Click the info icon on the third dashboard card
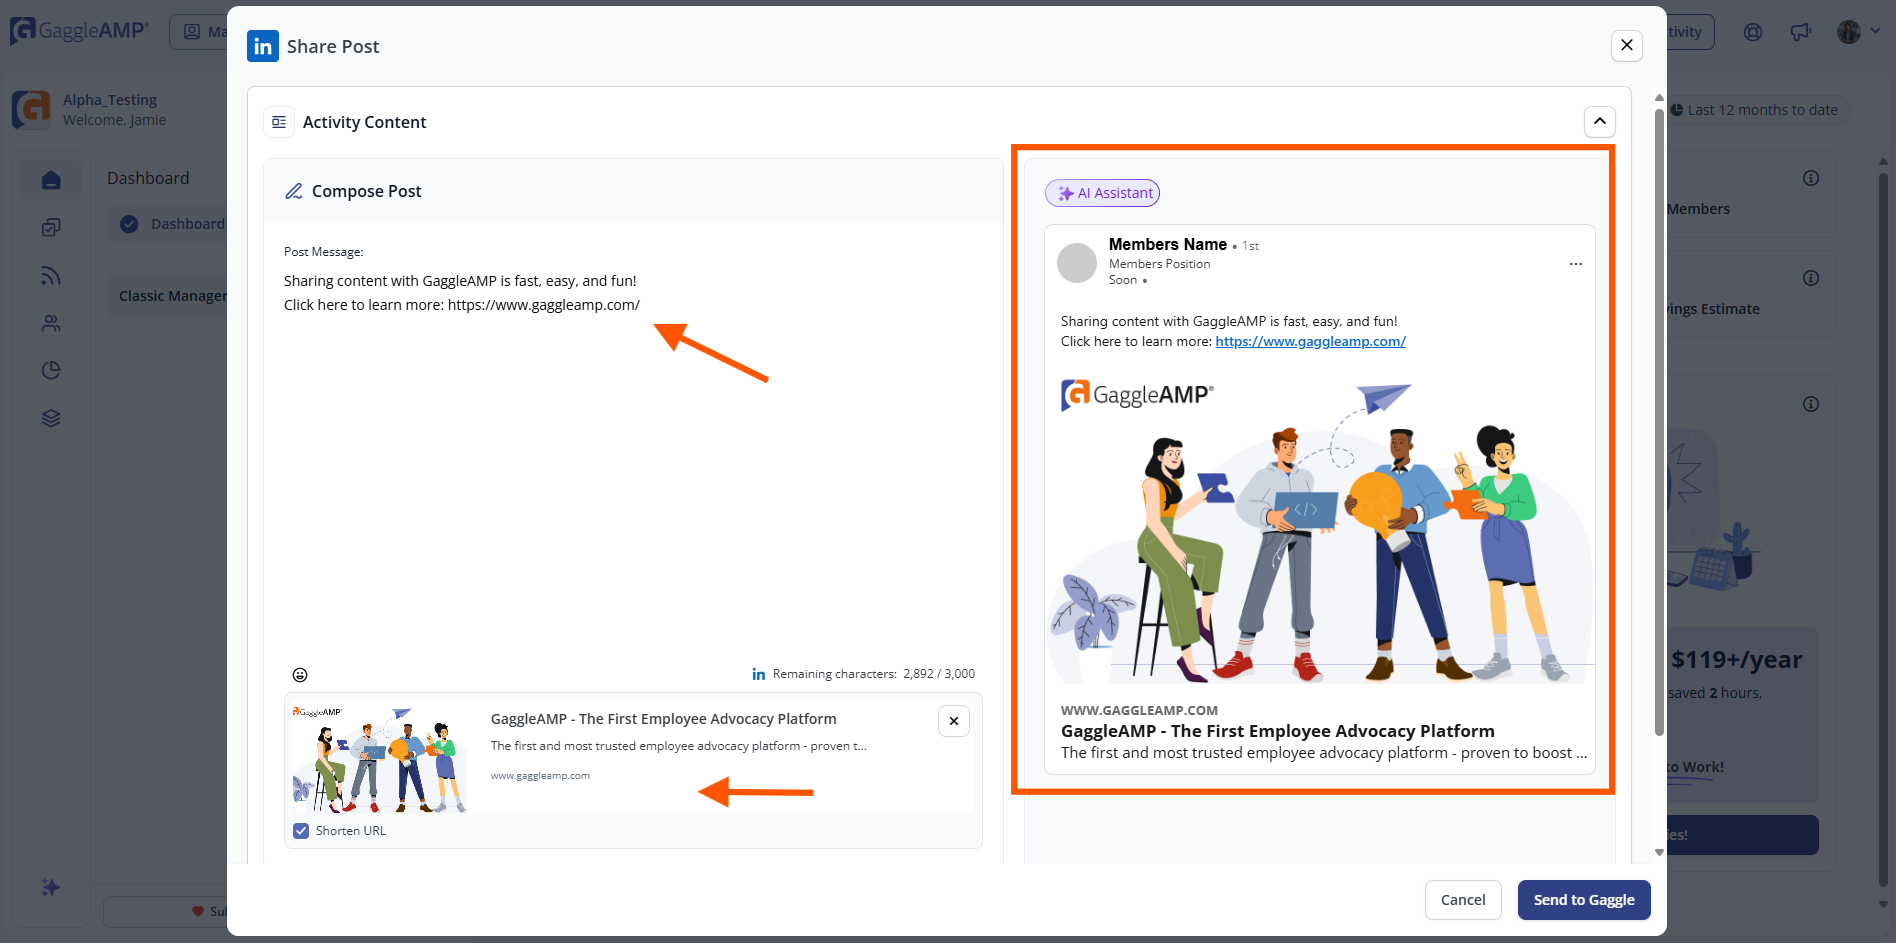The width and height of the screenshot is (1896, 943). pos(1811,404)
